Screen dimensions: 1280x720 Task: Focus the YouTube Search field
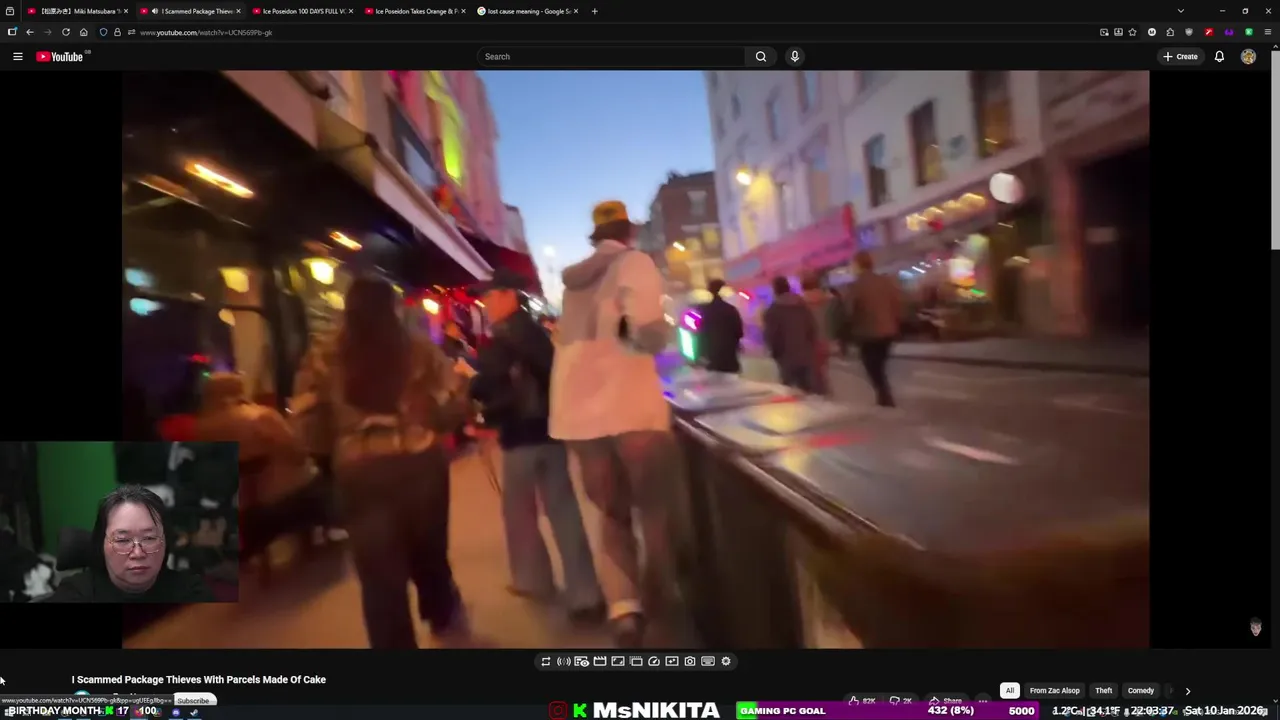pos(610,57)
